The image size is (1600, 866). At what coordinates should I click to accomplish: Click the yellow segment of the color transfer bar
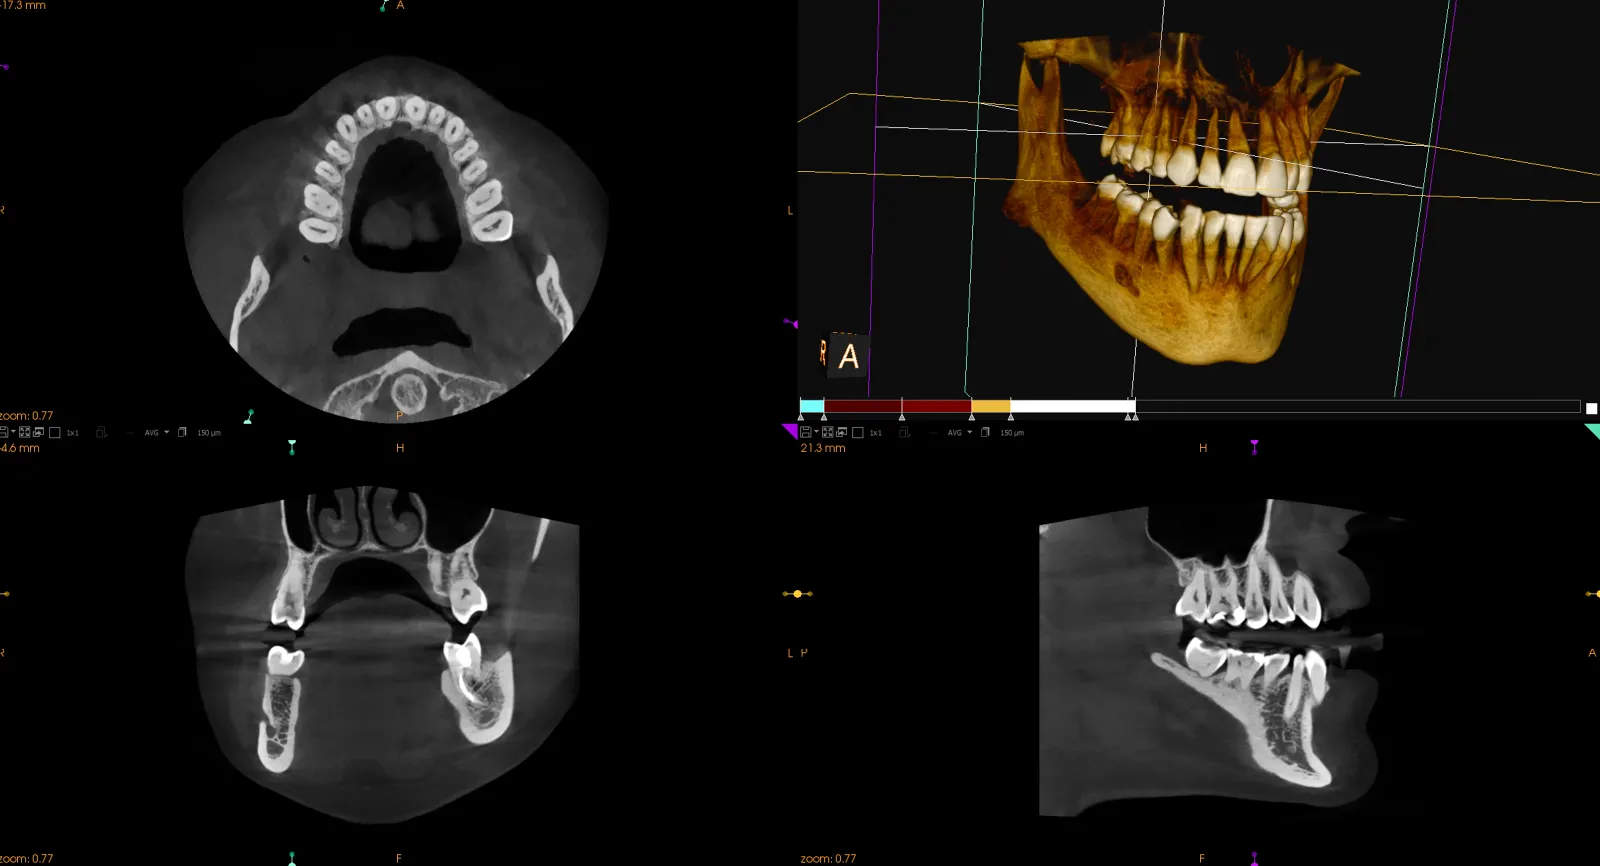point(990,406)
